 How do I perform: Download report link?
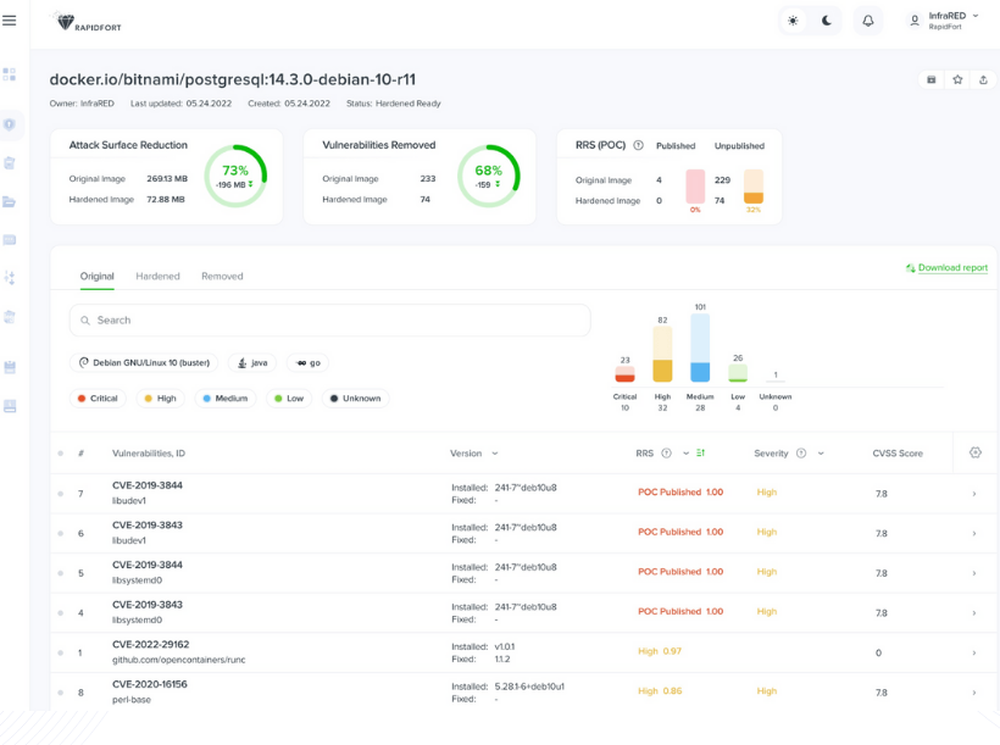[x=947, y=268]
